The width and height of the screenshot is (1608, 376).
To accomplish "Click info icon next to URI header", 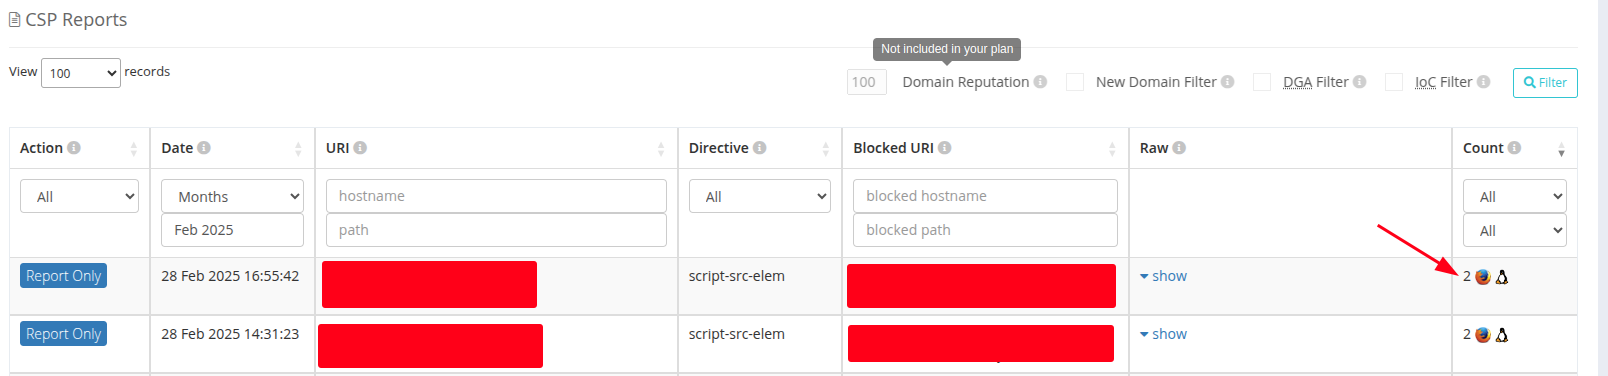I will coord(360,148).
